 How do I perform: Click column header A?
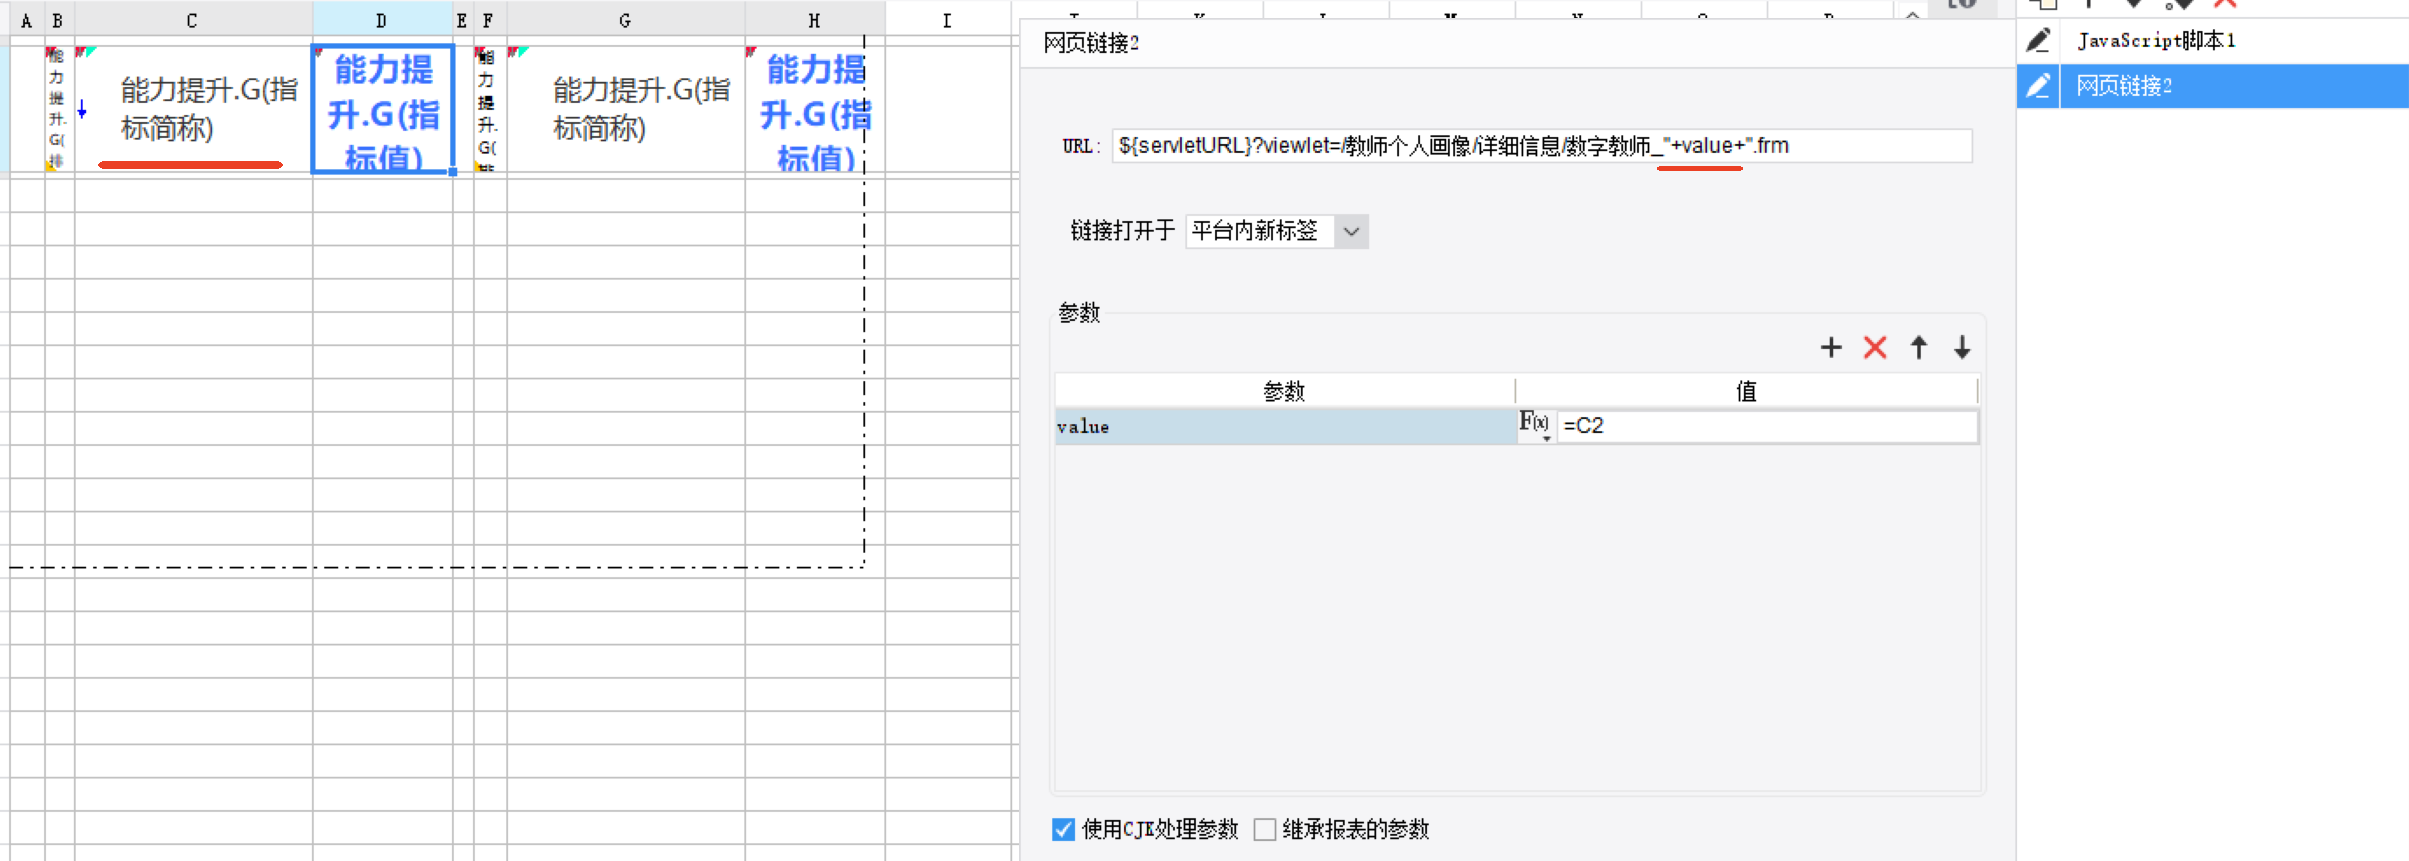tap(27, 20)
